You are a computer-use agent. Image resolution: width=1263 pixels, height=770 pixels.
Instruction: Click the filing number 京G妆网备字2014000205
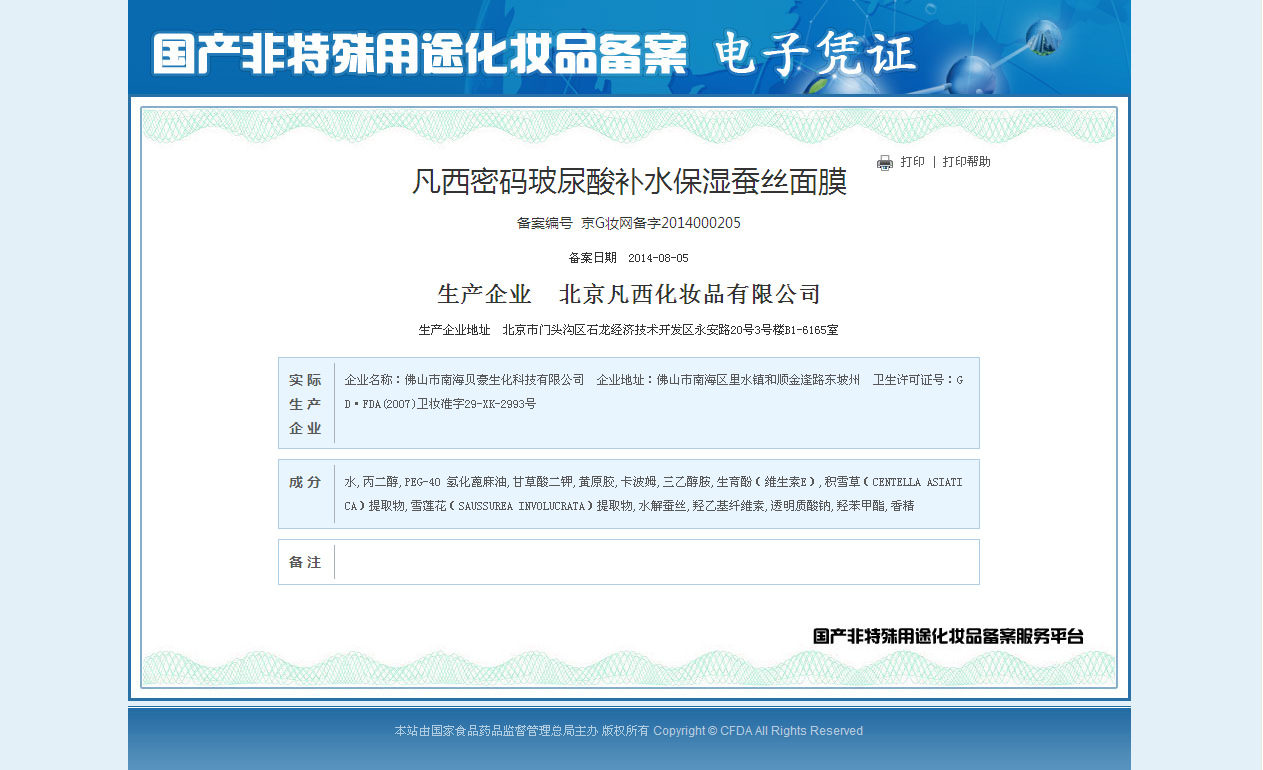tap(661, 223)
